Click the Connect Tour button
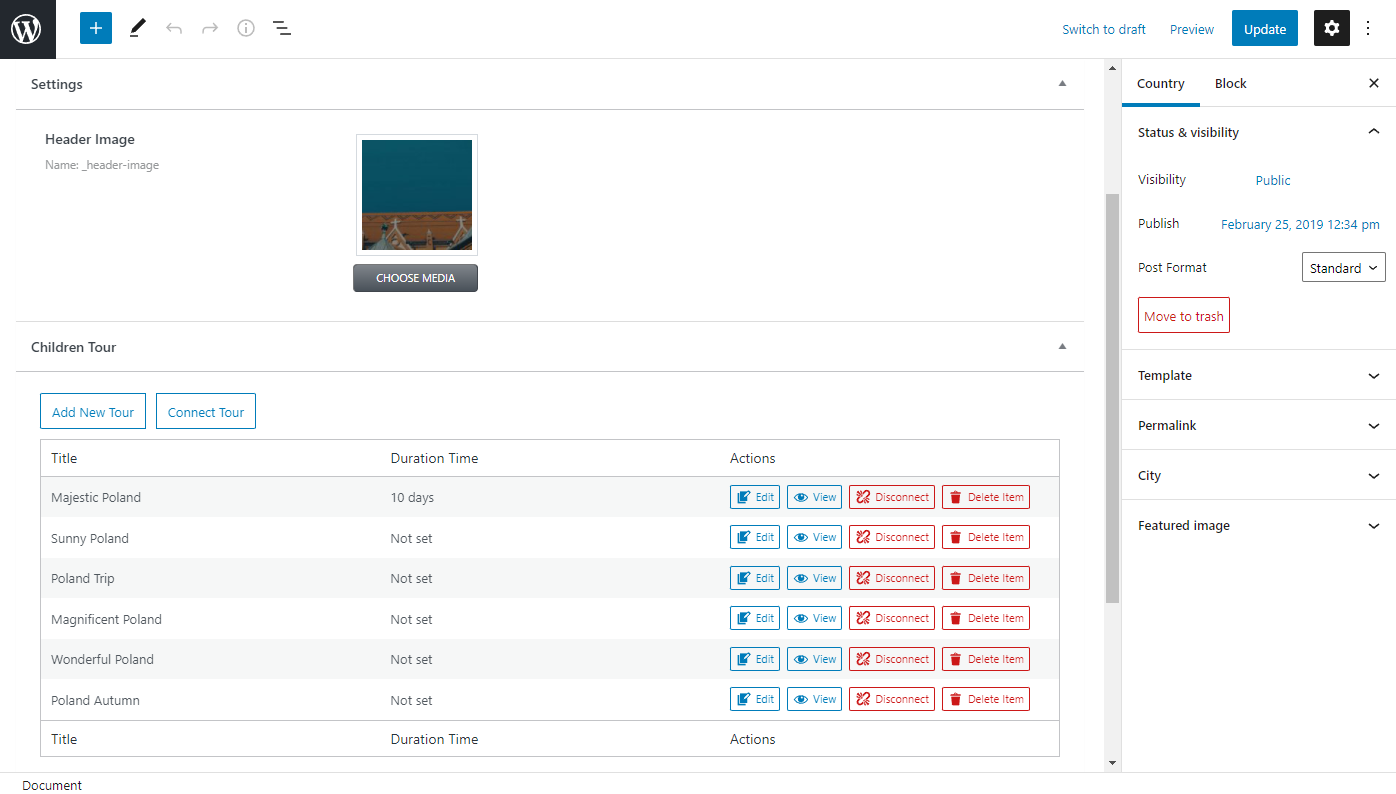1396x794 pixels. pyautogui.click(x=206, y=412)
